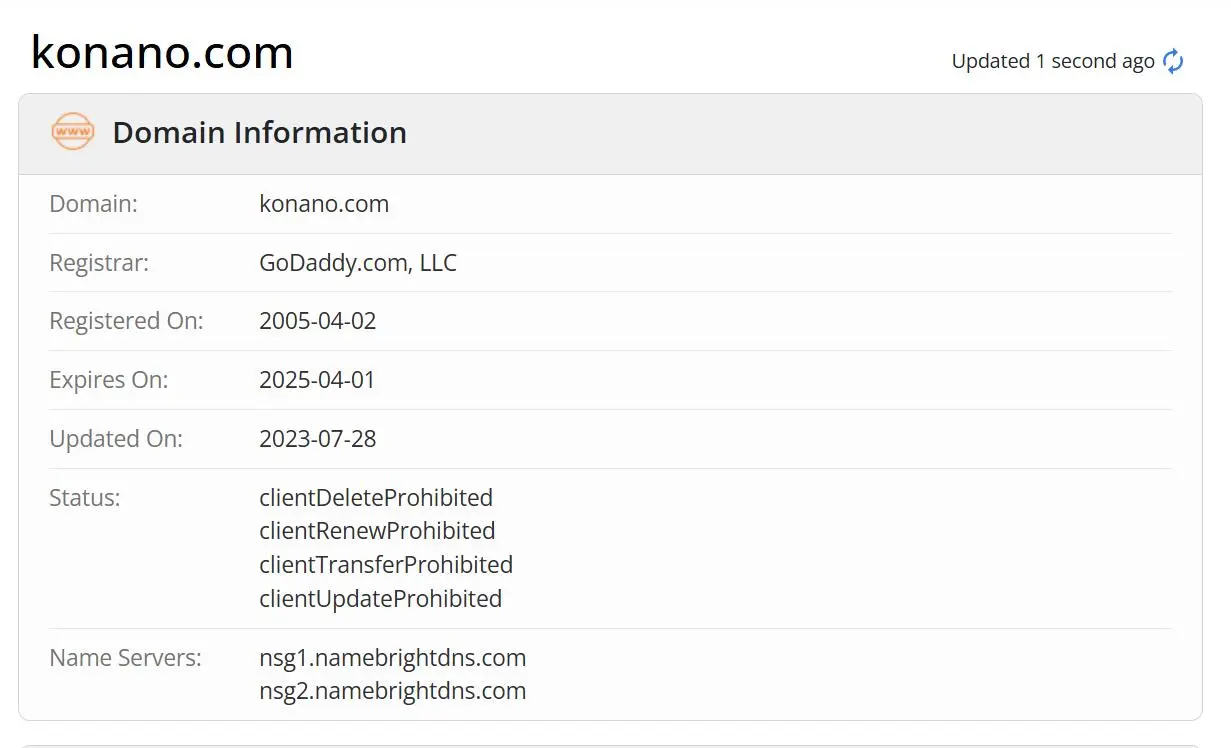Image resolution: width=1231 pixels, height=748 pixels.
Task: Click the blue refresh arrows icon
Action: pos(1173,61)
